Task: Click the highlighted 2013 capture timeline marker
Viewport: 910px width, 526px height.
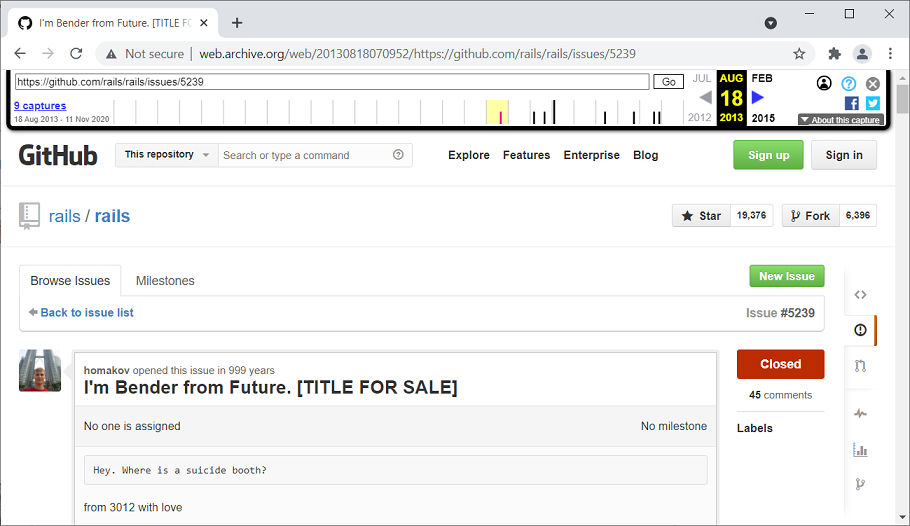Action: pyautogui.click(x=498, y=112)
